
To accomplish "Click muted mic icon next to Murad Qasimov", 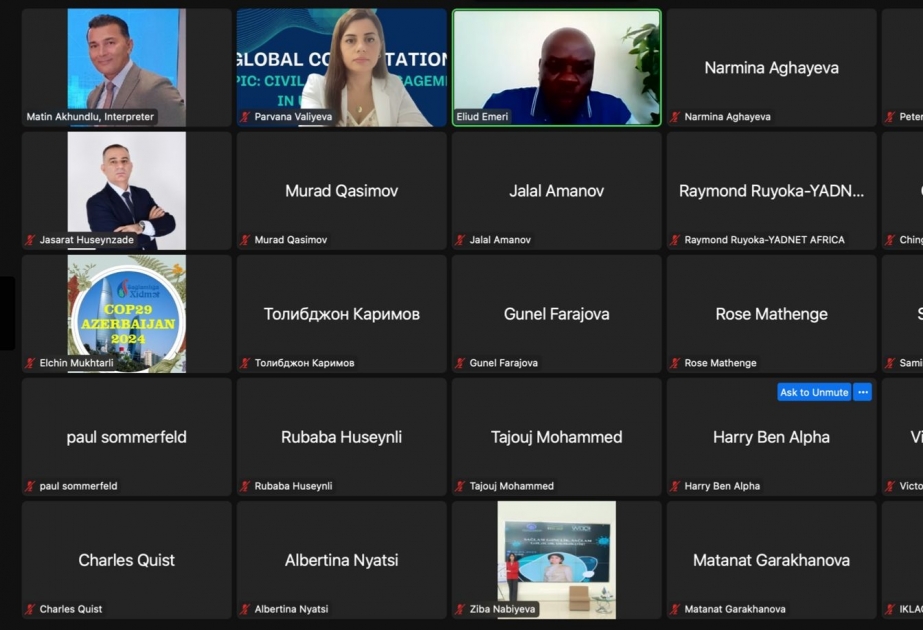I will pos(245,240).
